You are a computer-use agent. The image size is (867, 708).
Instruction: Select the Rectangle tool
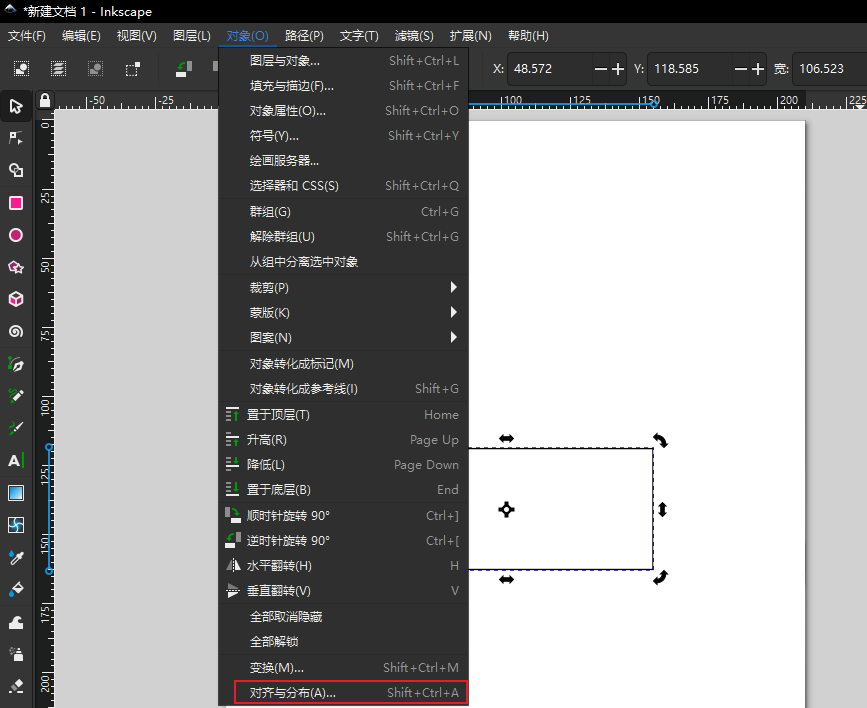[16, 203]
